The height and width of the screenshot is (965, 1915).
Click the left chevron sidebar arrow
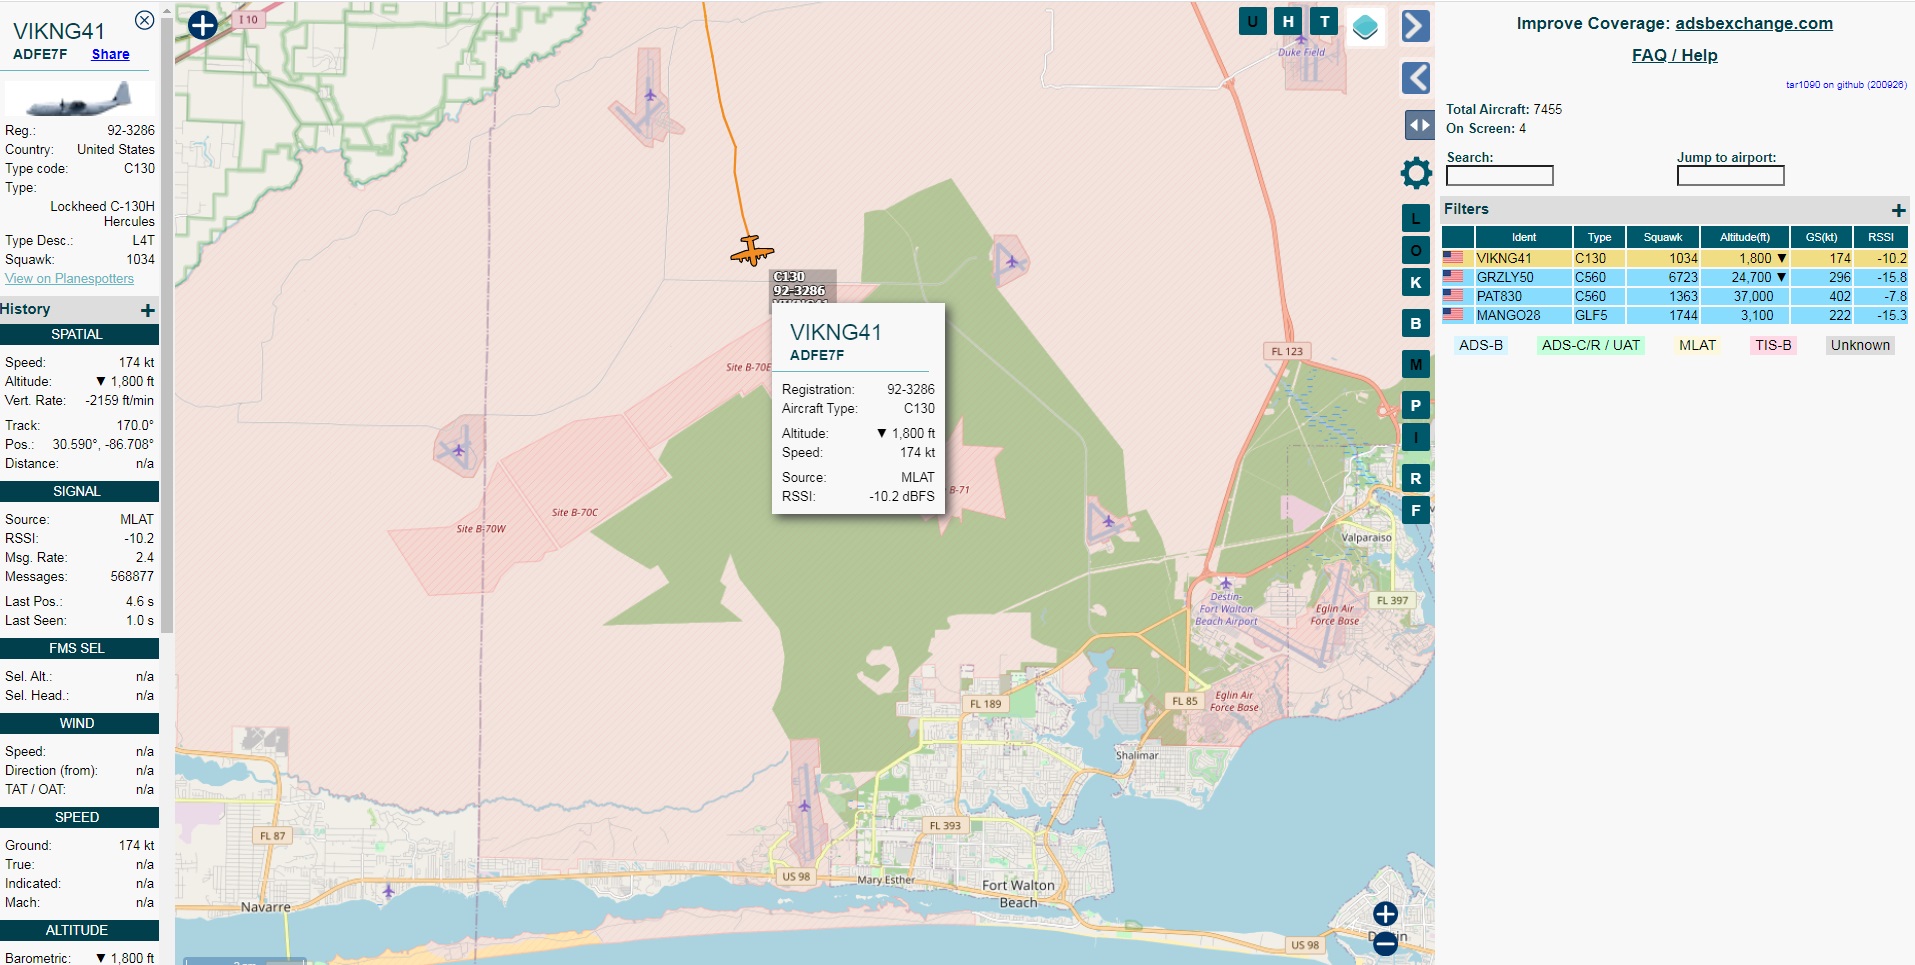[1415, 77]
